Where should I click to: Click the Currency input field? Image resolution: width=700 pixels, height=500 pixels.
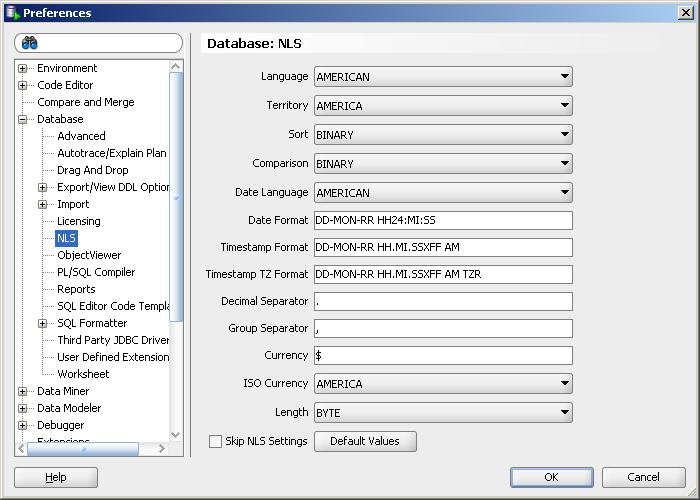pyautogui.click(x=443, y=356)
